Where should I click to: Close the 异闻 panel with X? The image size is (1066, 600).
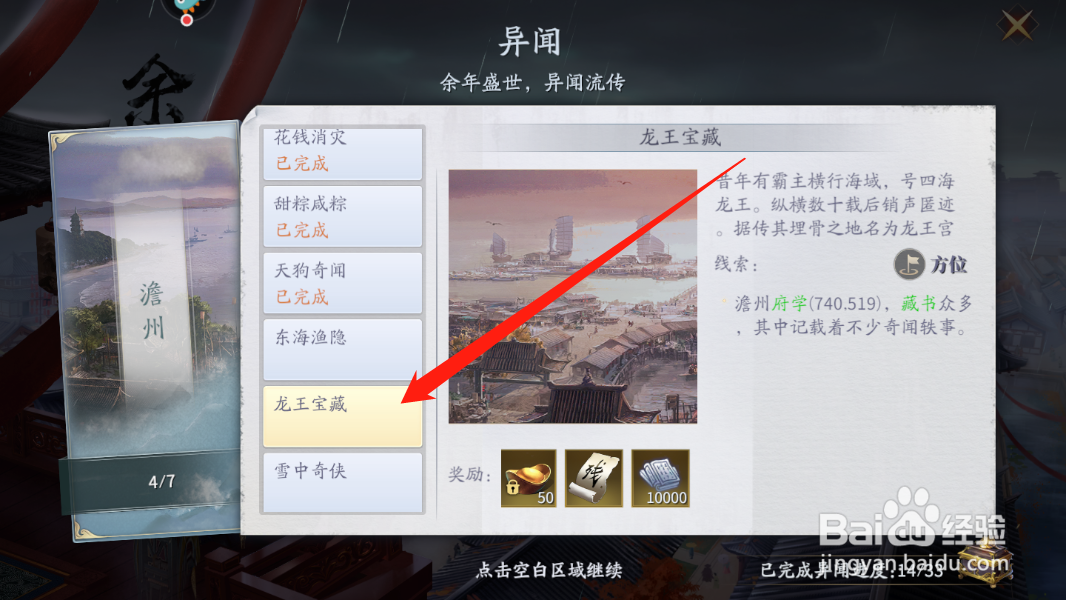point(1017,26)
